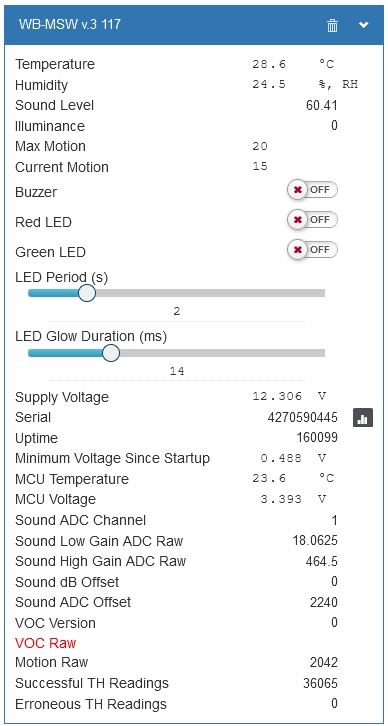Click the LED Glow Duration value 14 field

coord(176,371)
